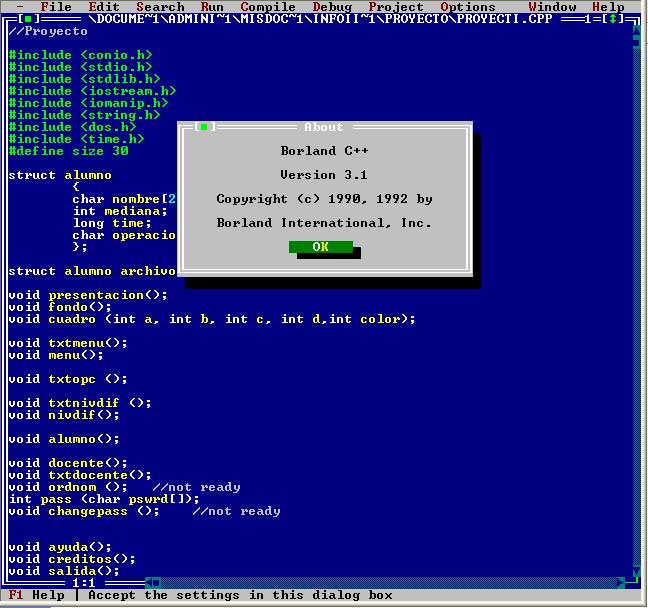
Task: Open the Window menu
Action: [552, 7]
